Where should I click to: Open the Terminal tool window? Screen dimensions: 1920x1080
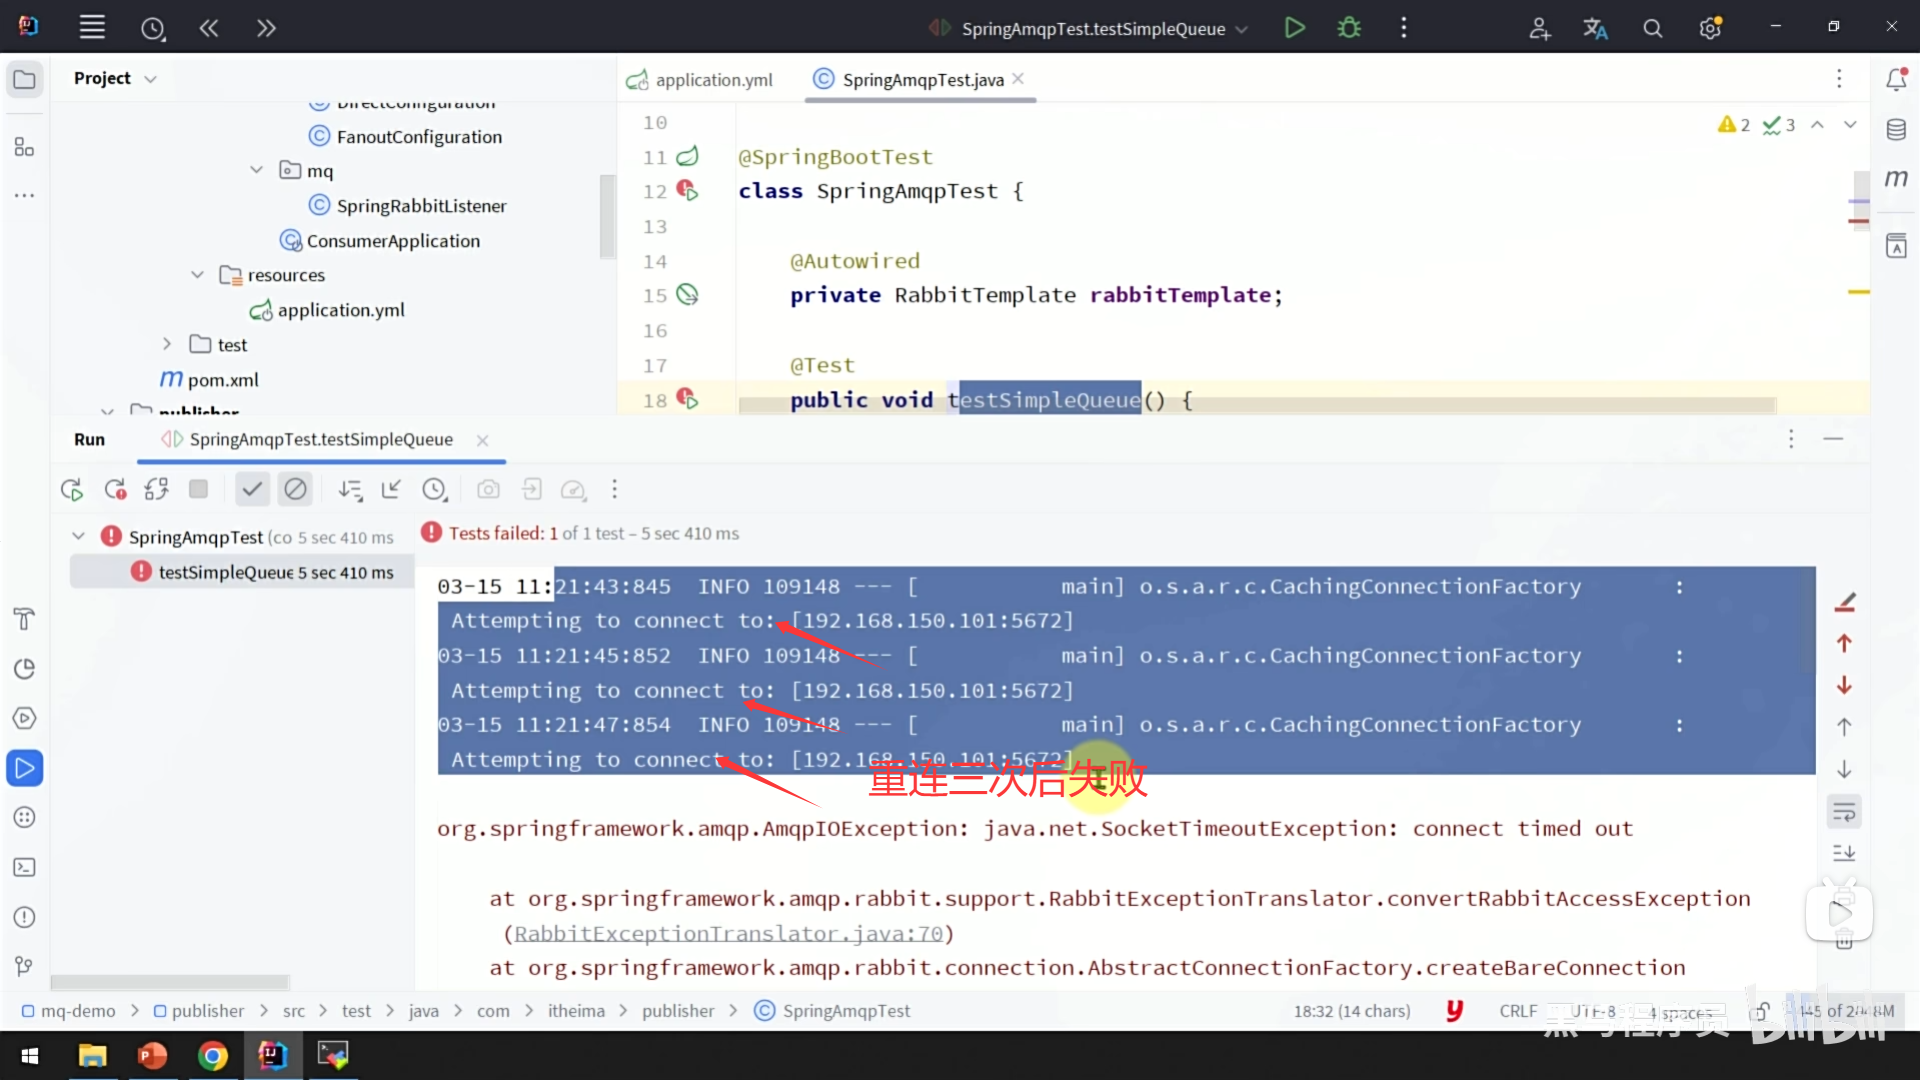point(25,867)
